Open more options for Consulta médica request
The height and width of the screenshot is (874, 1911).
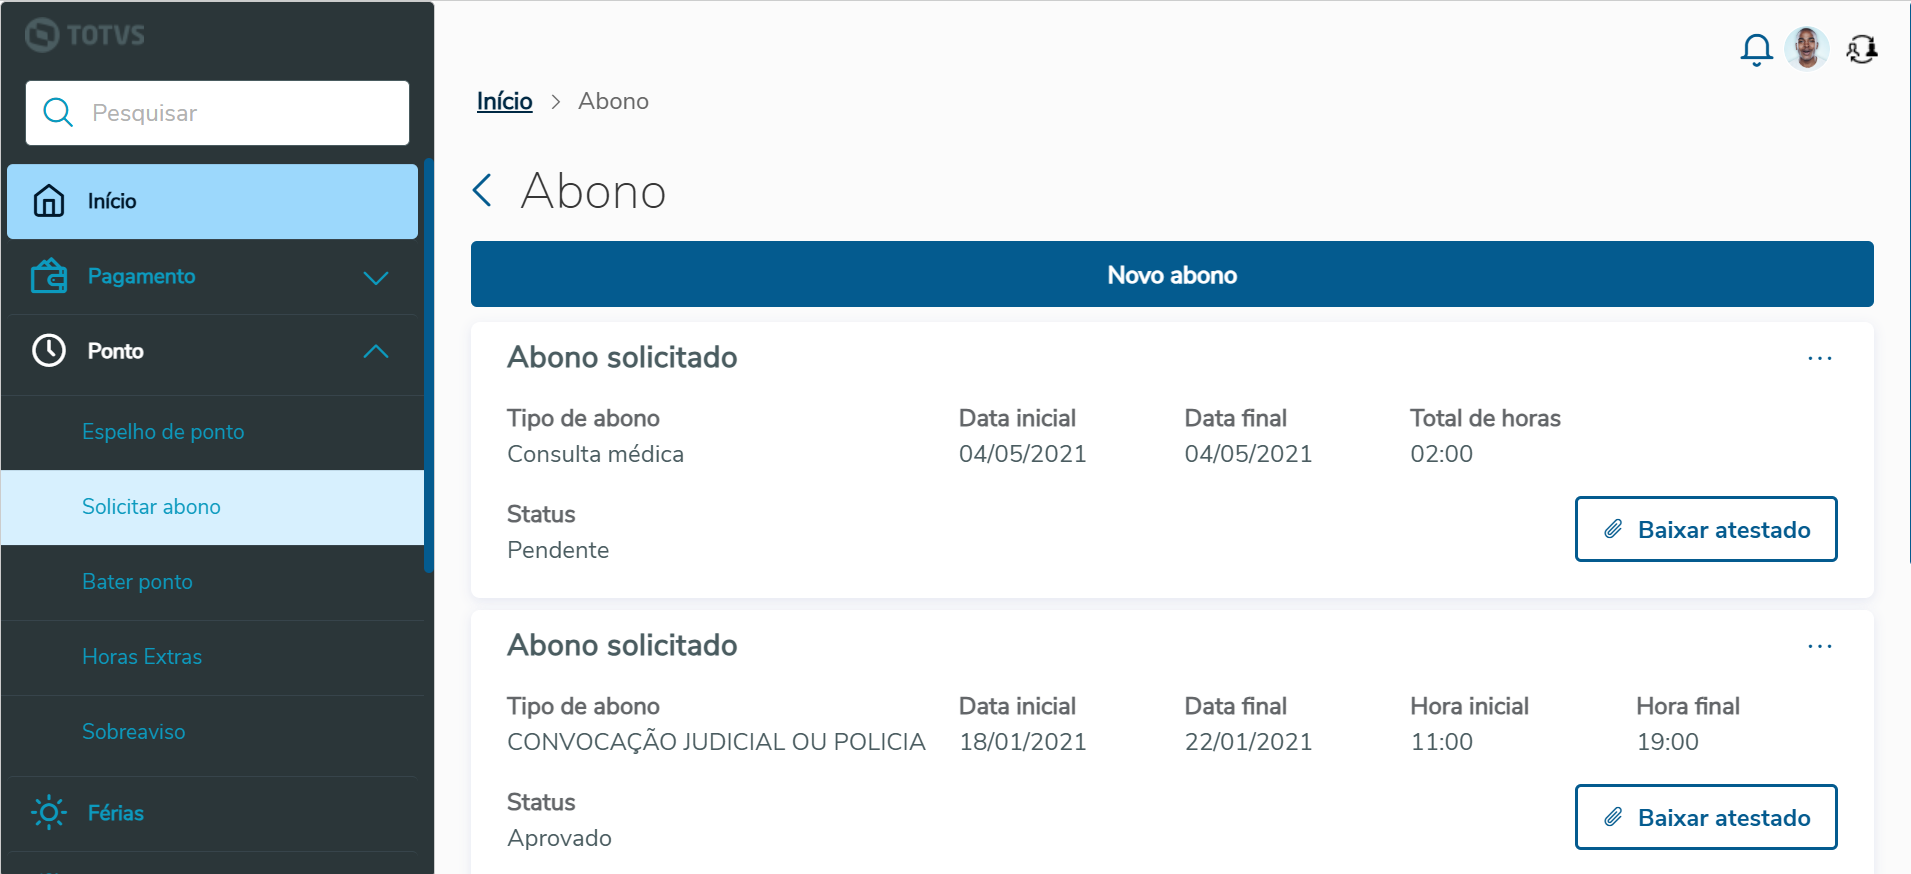point(1819,358)
